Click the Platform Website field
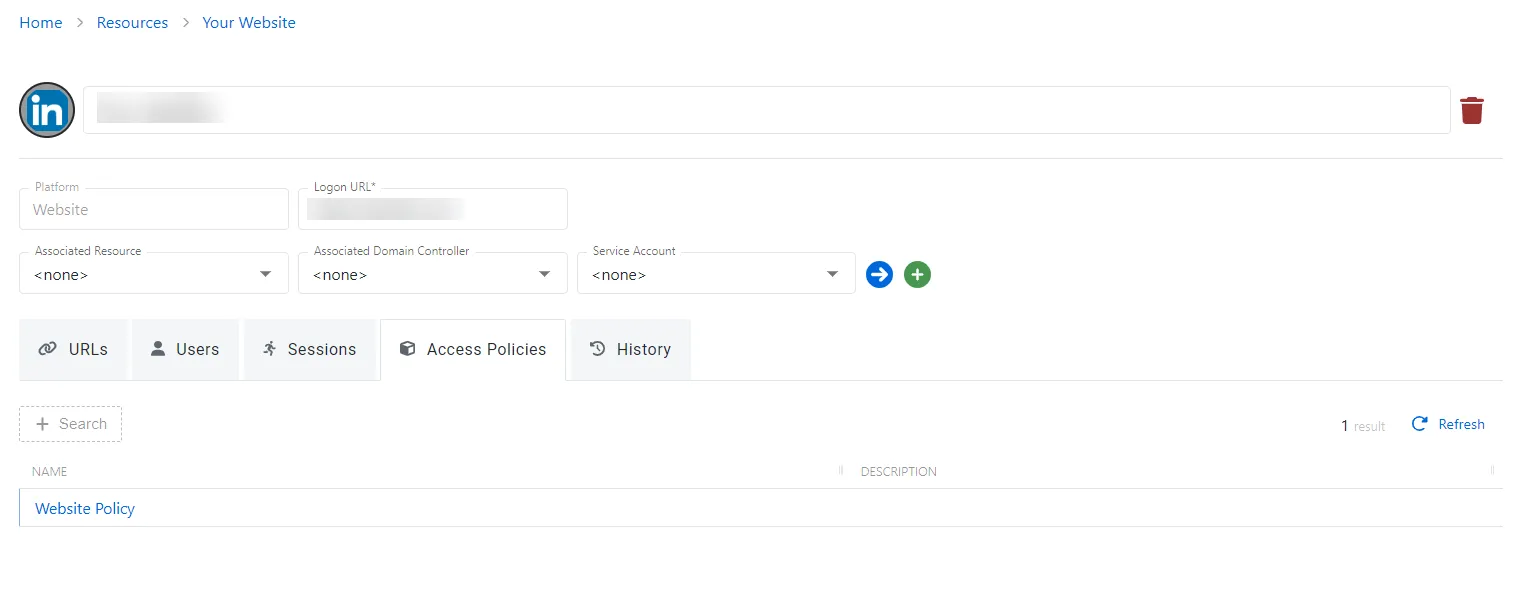The width and height of the screenshot is (1525, 615). tap(154, 209)
